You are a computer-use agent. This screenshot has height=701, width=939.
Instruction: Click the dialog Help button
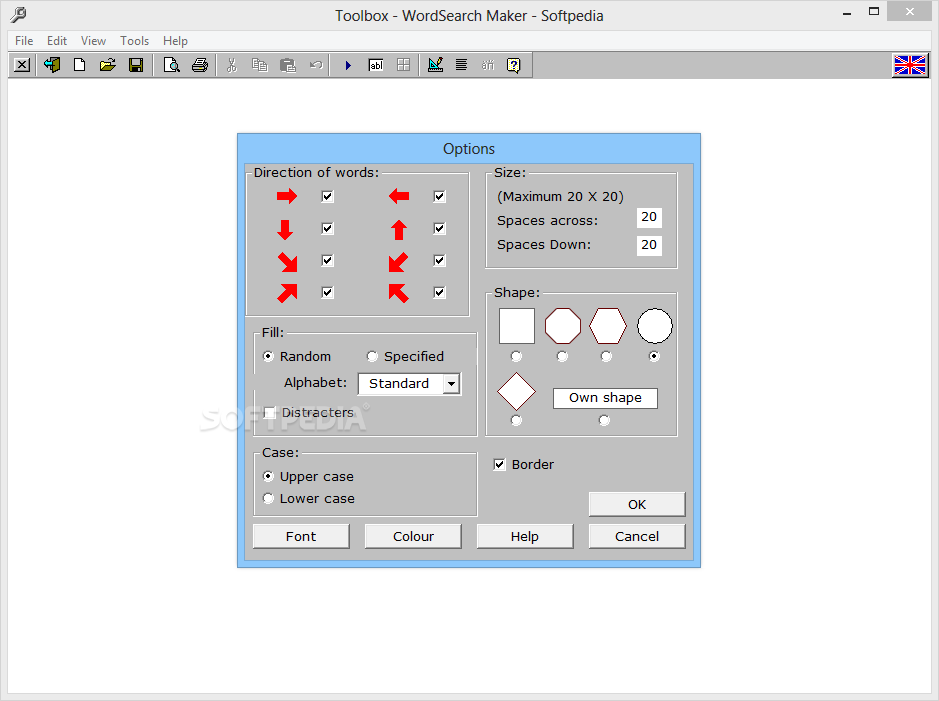click(525, 536)
